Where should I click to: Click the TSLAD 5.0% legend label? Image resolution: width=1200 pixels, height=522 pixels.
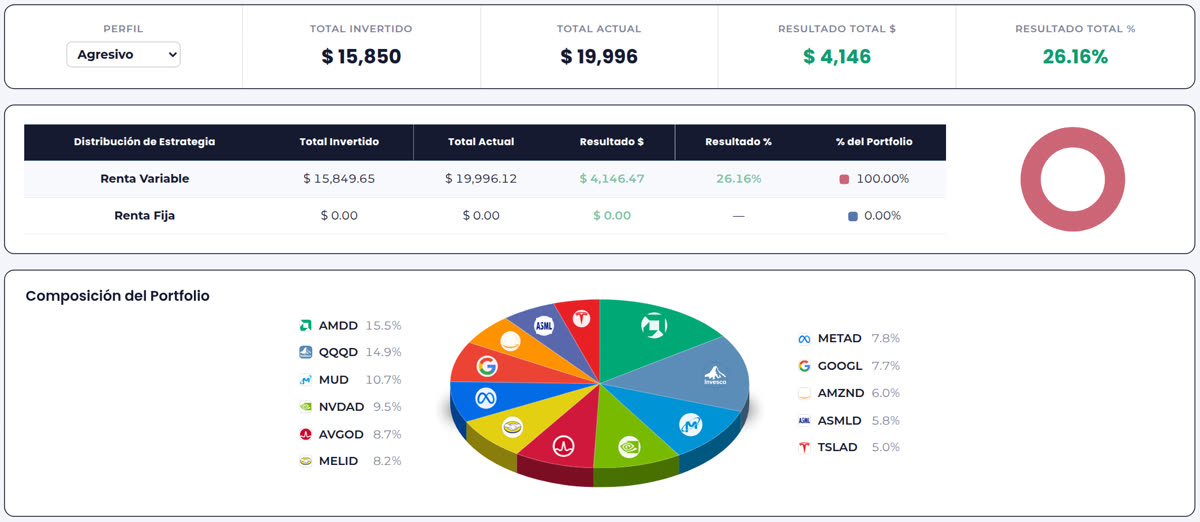[859, 447]
